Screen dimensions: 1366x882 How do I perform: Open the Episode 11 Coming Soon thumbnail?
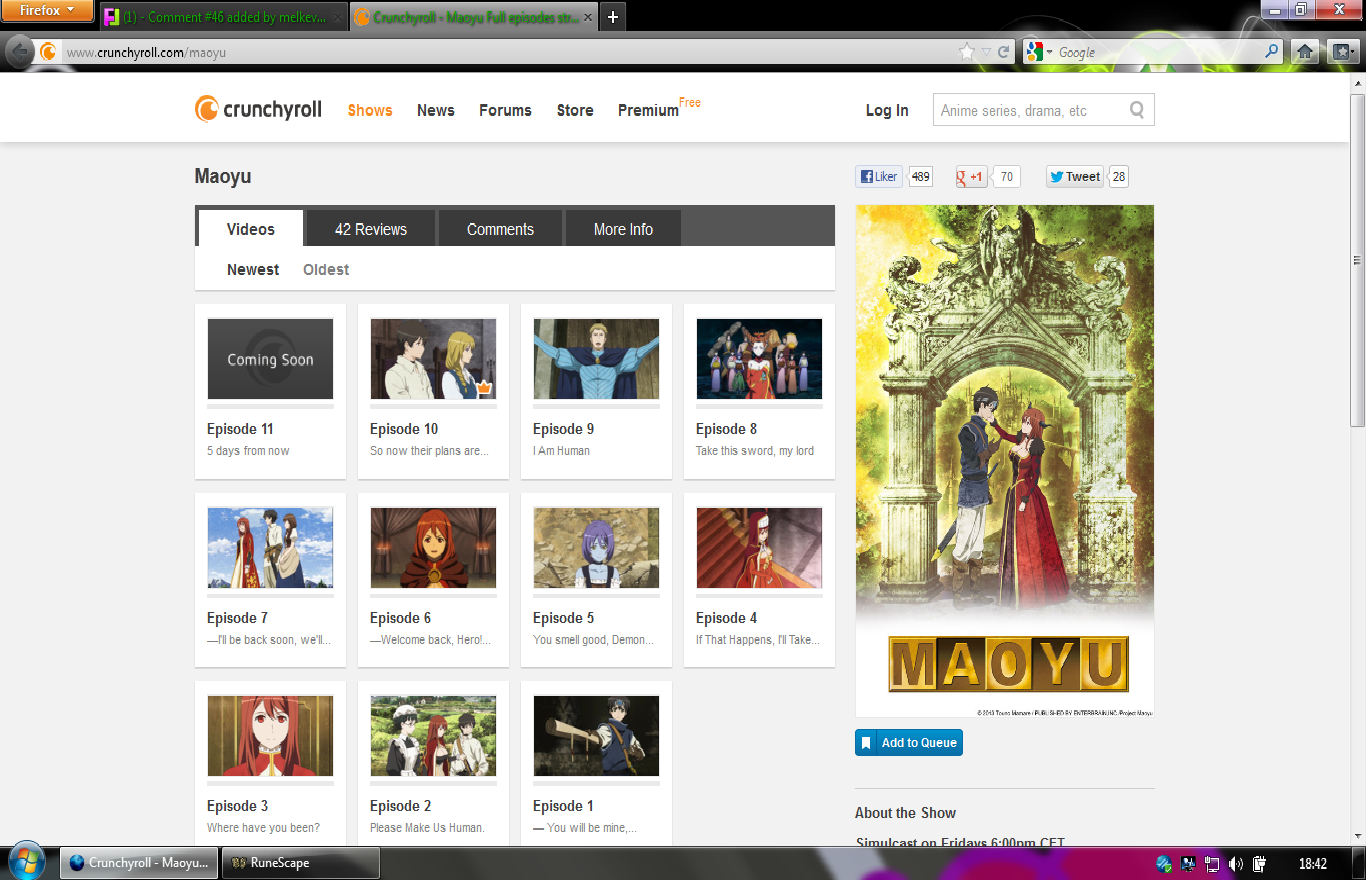(x=270, y=359)
